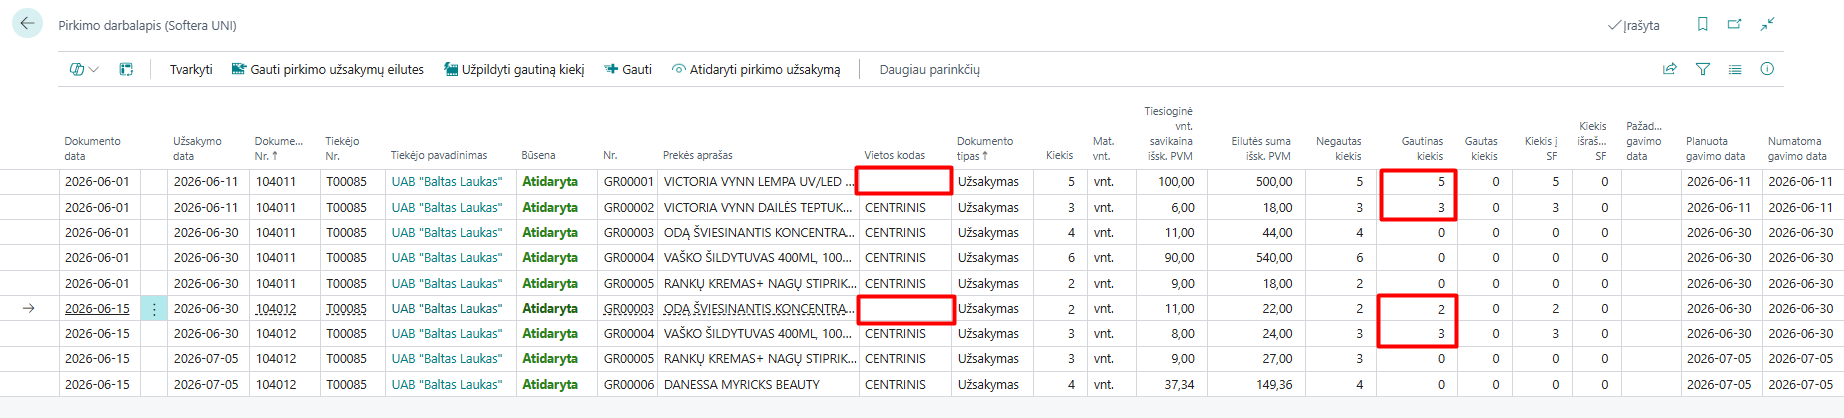Click description VICTORIA VYNN DAILĖS TEPTUK...

[x=758, y=207]
